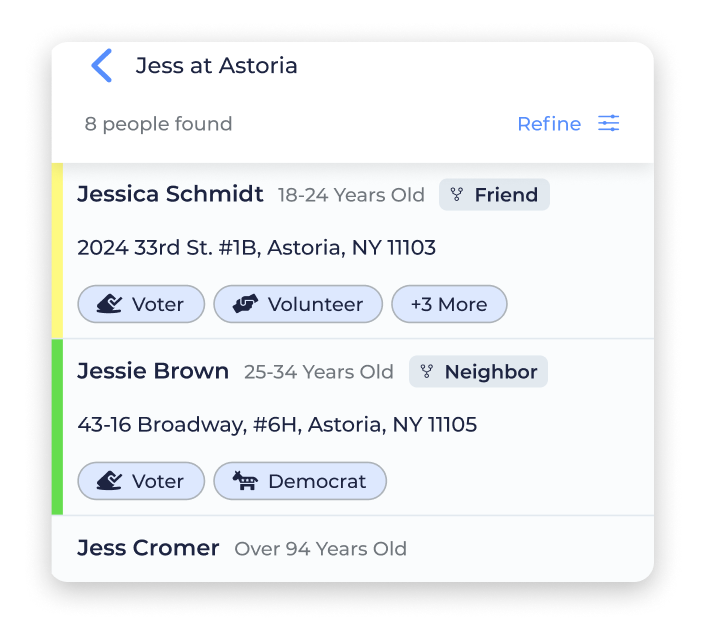Click ballot icon in Jessica Schmidt's Voter tag
The image size is (703, 640).
(109, 304)
